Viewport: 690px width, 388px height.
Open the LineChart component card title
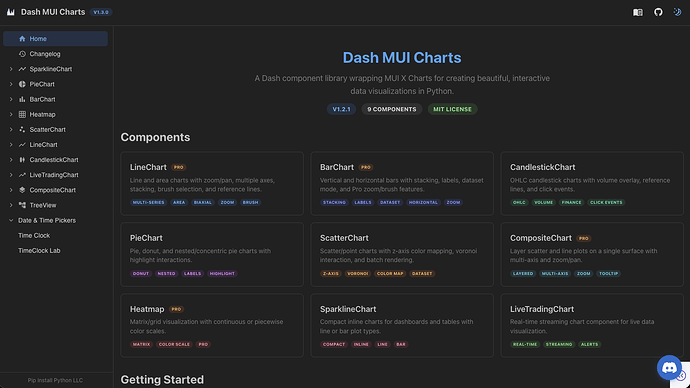click(148, 167)
